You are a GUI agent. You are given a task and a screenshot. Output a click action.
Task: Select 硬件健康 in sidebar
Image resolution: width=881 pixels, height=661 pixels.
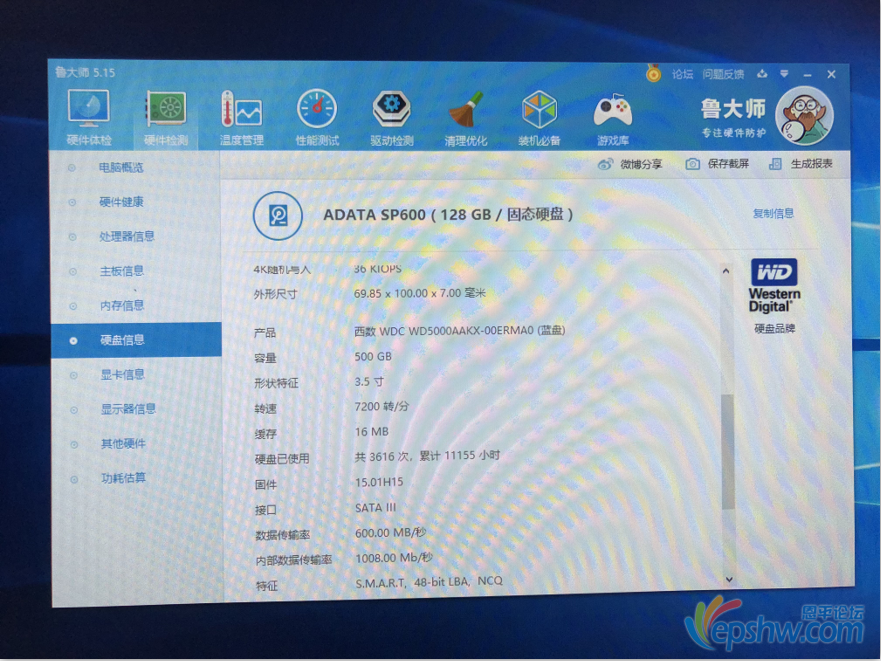121,202
